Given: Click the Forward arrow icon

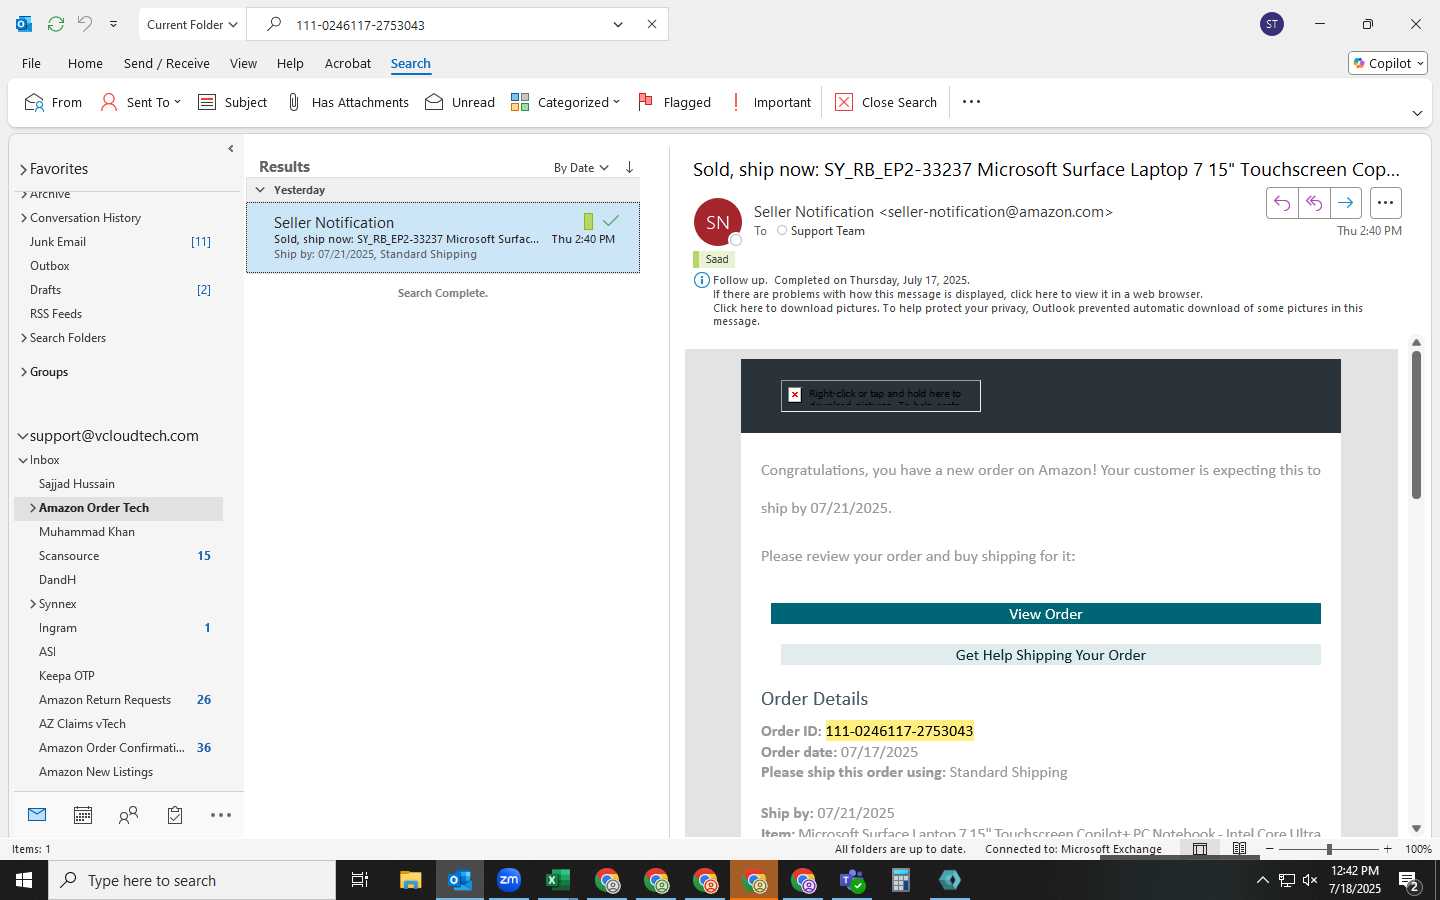Looking at the screenshot, I should (x=1346, y=203).
